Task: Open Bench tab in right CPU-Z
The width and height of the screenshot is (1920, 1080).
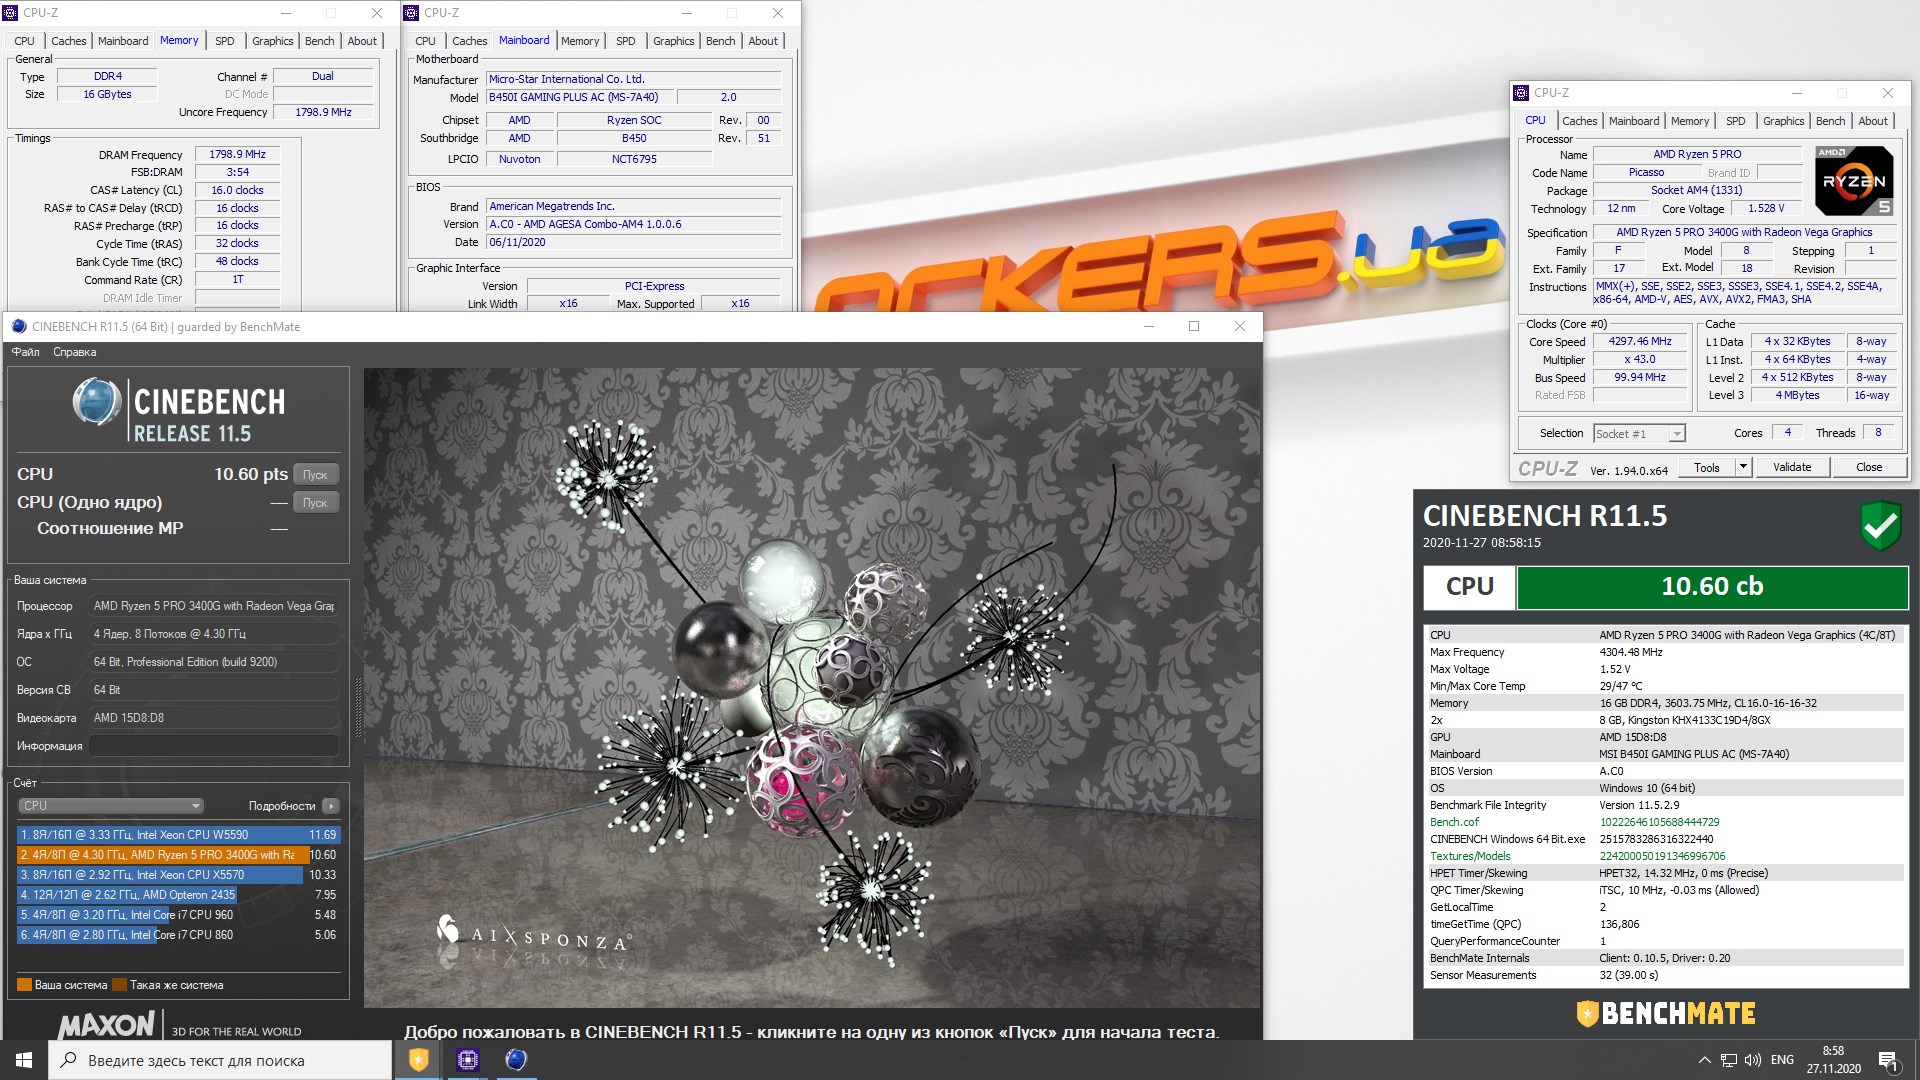Action: (1831, 121)
